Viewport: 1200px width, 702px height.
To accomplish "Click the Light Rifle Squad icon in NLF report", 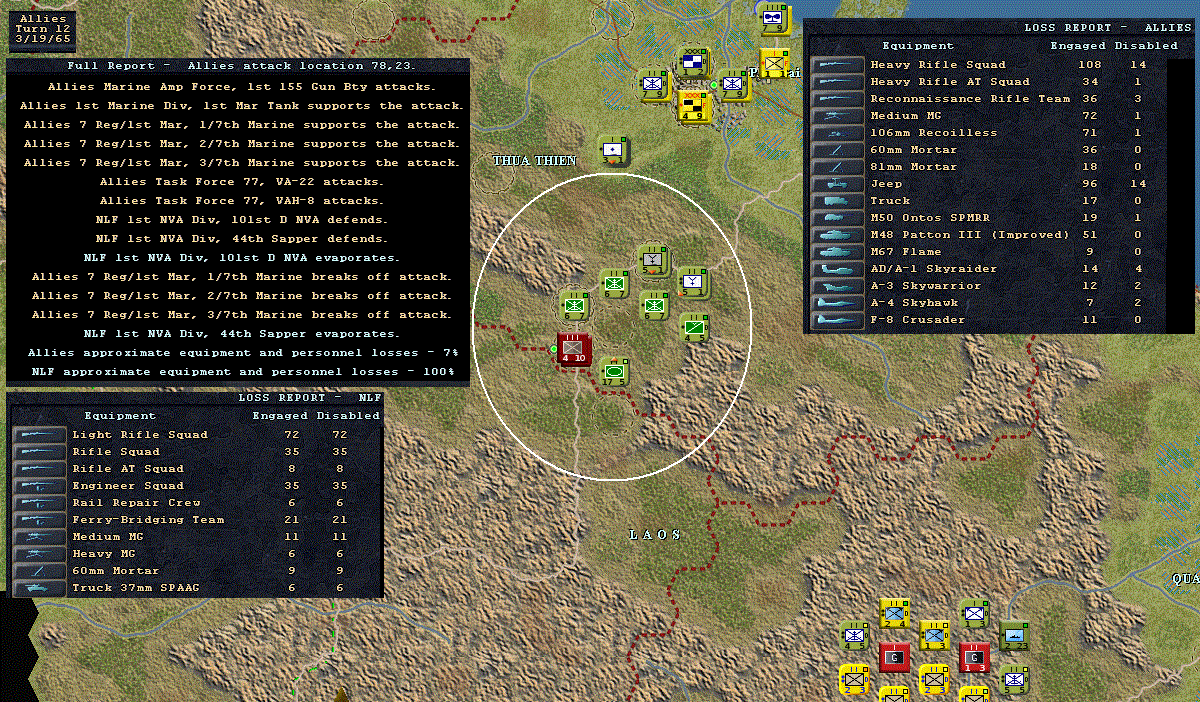I will click(x=38, y=435).
